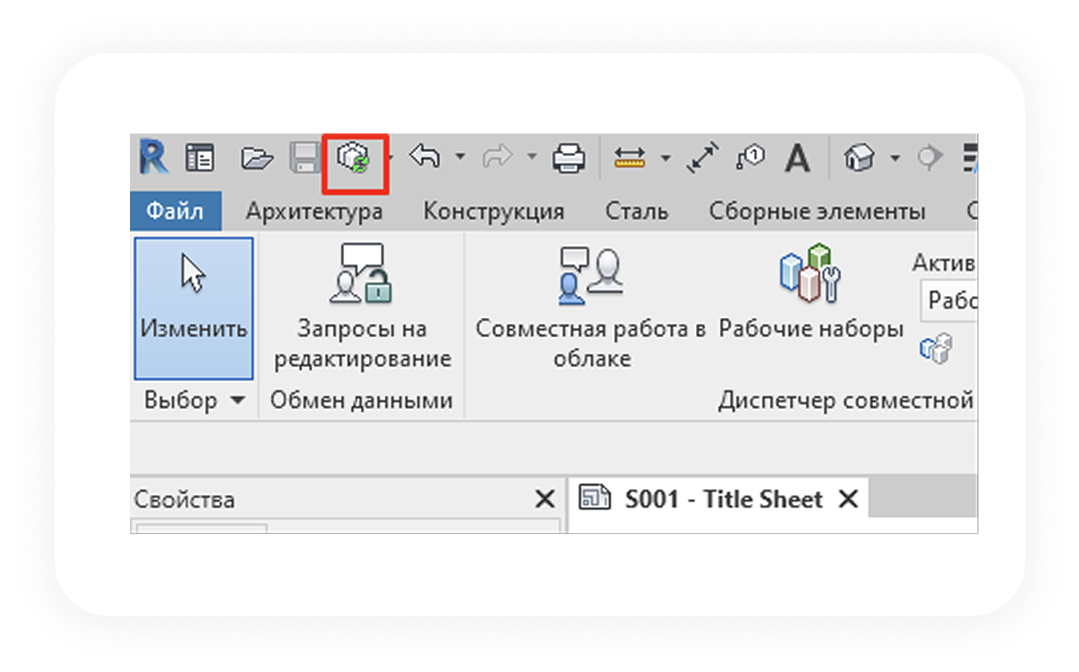Click the Save diskette icon

[x=304, y=158]
